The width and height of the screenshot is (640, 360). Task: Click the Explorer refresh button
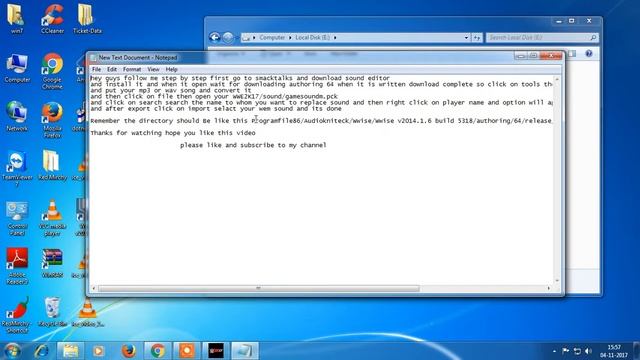coord(477,38)
